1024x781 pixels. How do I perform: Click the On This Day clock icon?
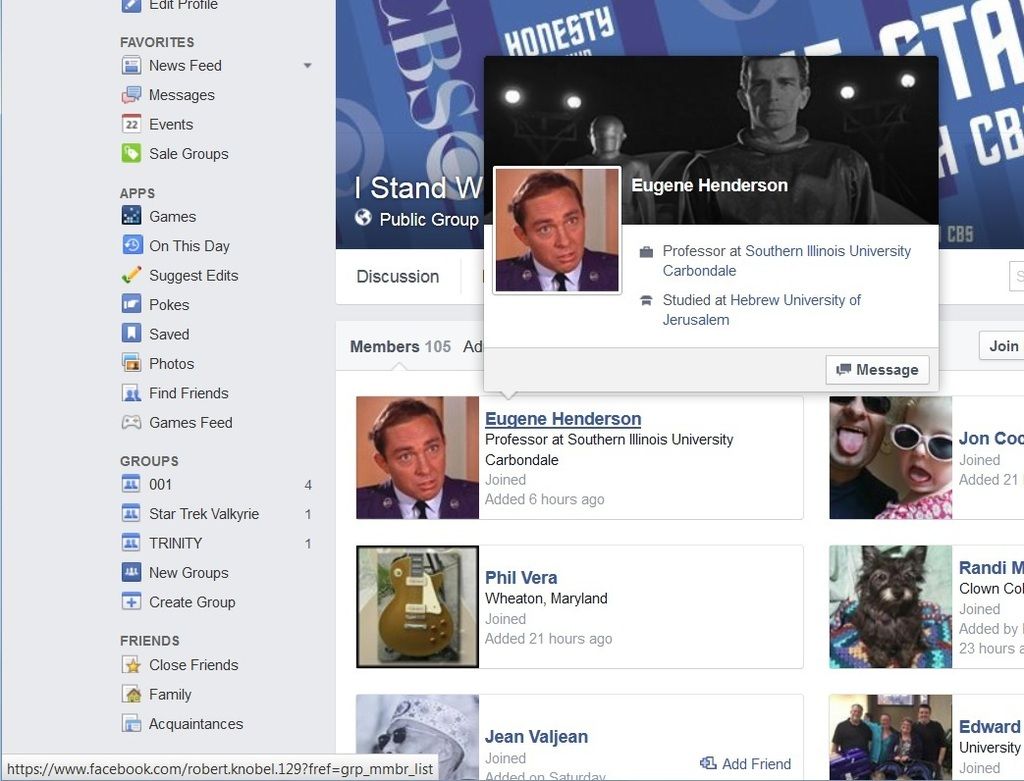point(131,246)
